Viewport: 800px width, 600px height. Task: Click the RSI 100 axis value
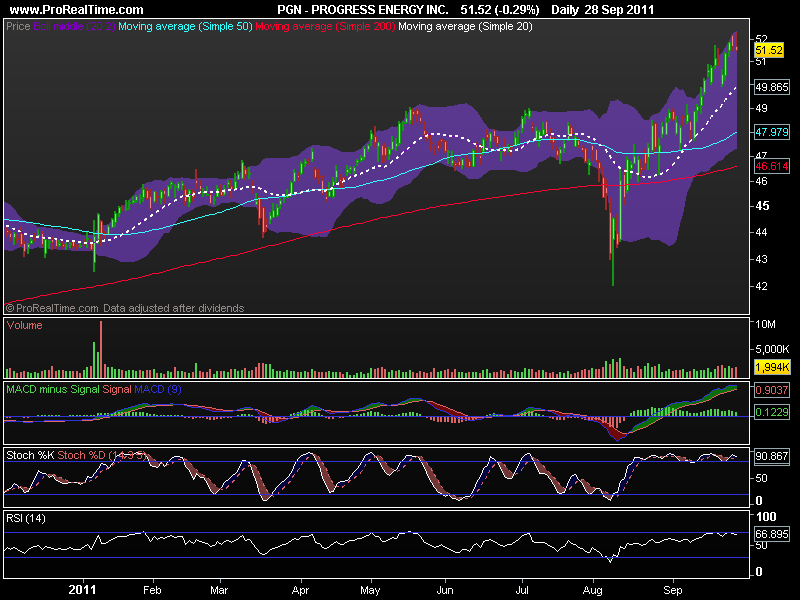click(x=766, y=517)
